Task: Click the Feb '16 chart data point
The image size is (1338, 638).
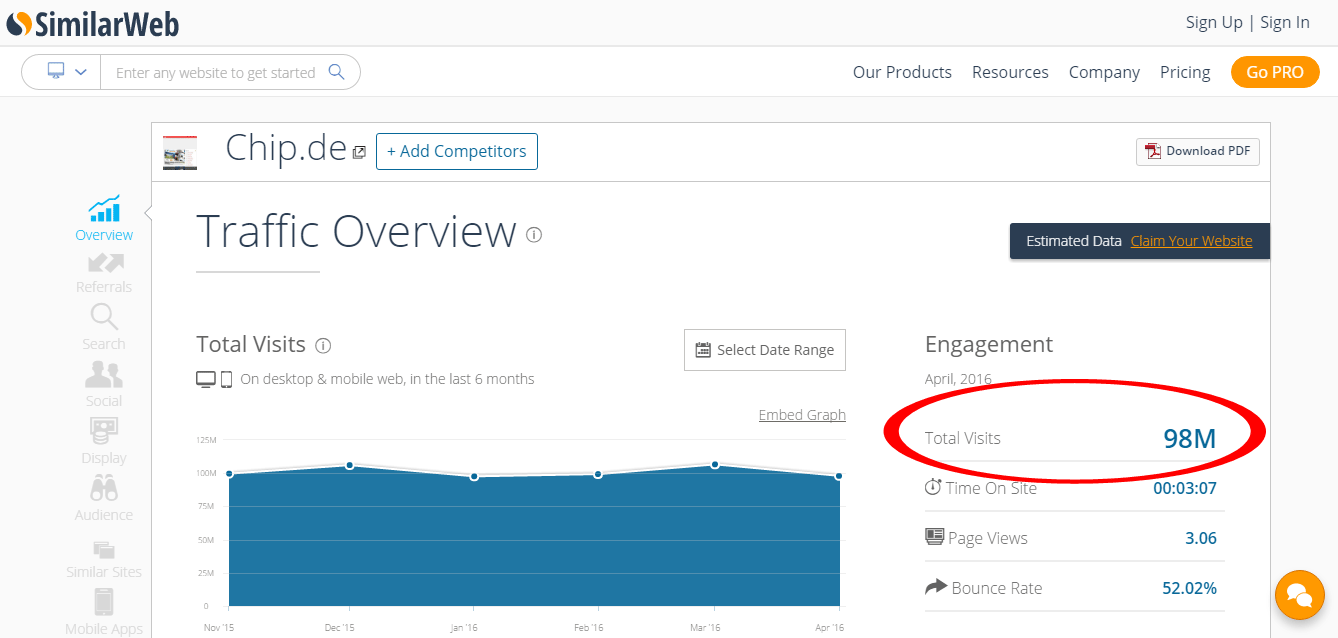Action: [598, 474]
